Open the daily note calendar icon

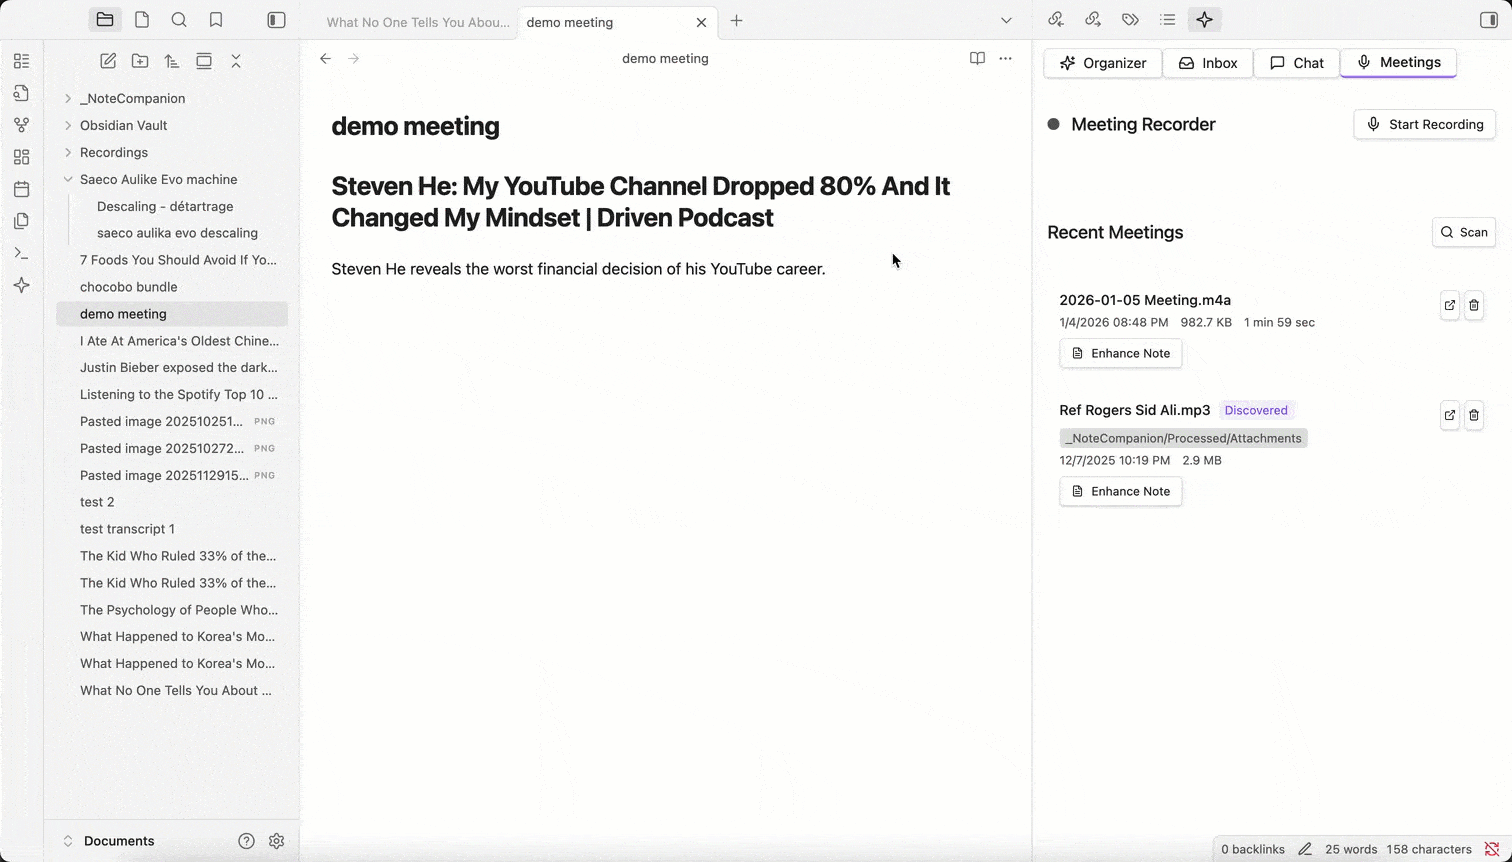[22, 188]
